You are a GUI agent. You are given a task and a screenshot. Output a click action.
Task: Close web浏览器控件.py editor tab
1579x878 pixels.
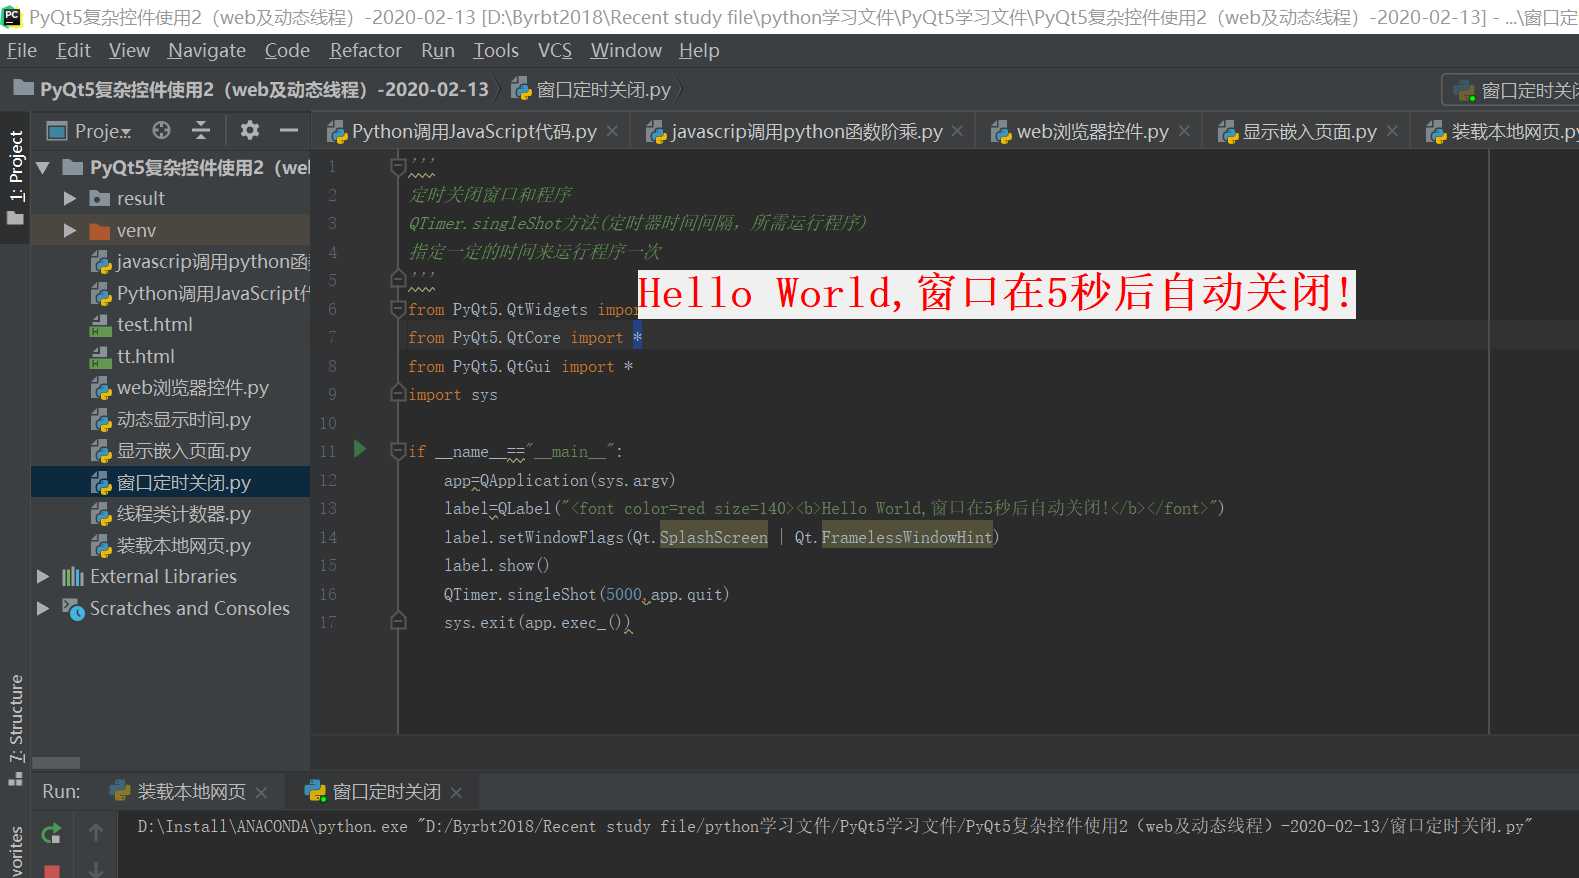click(x=1184, y=131)
